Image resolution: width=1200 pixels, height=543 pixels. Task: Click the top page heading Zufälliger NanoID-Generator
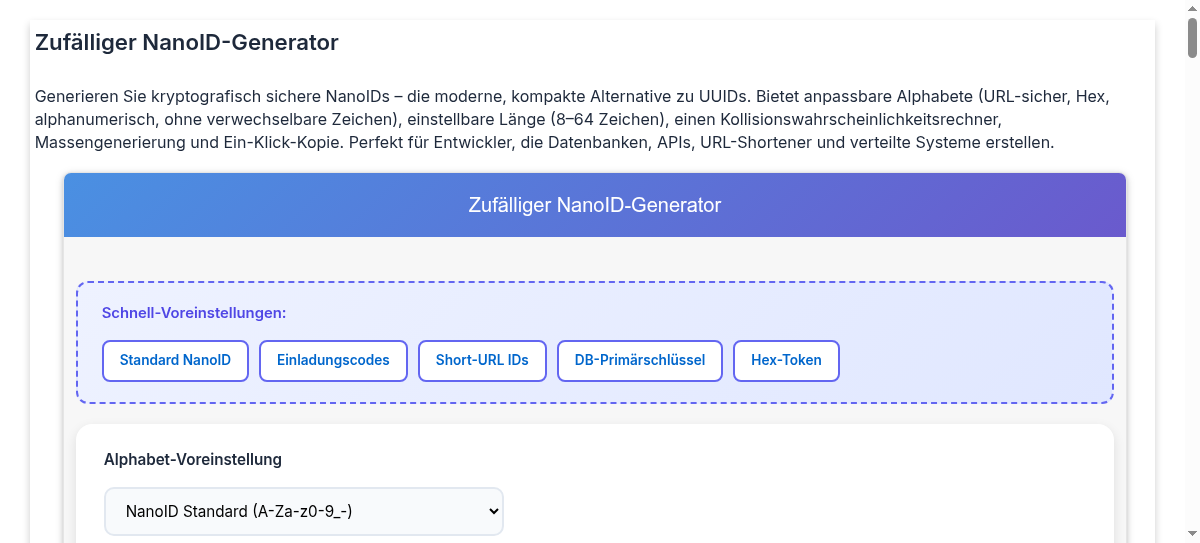[x=187, y=43]
